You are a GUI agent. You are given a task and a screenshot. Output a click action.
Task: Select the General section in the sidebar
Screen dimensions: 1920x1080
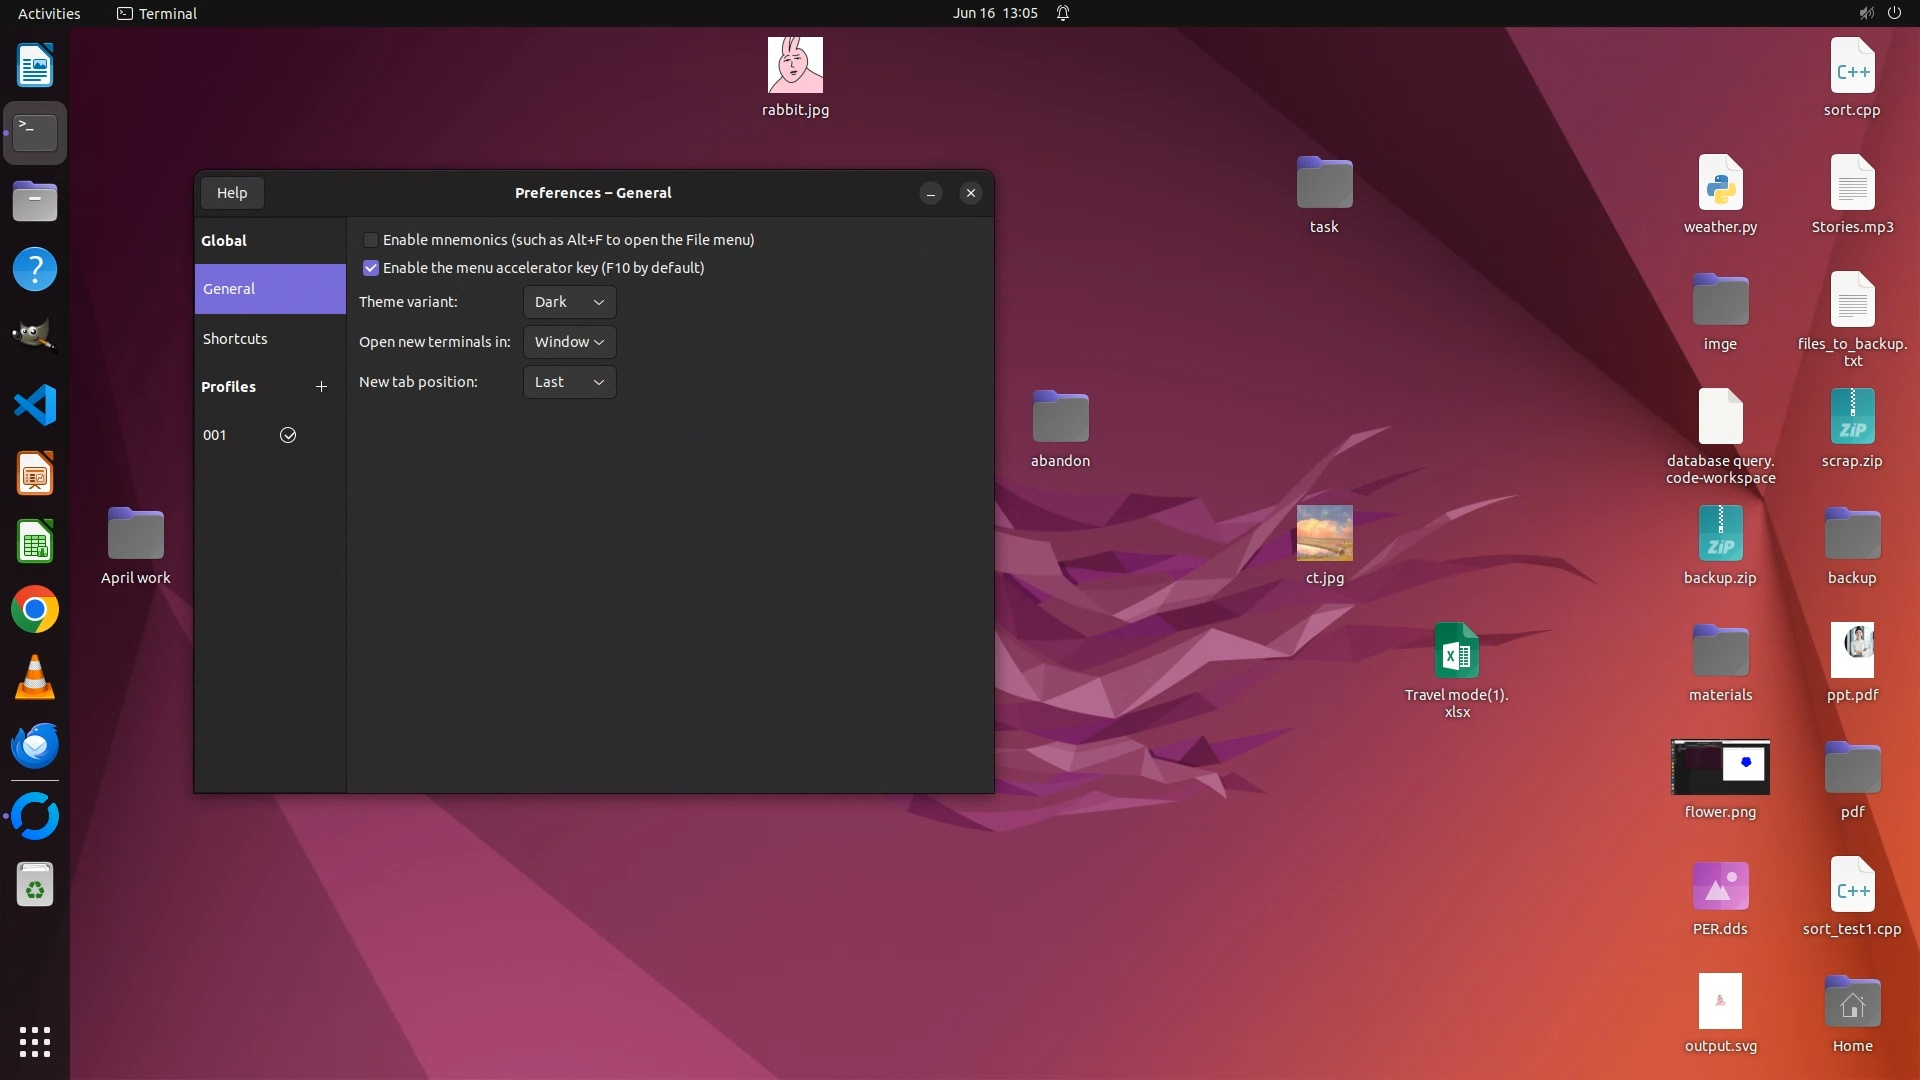click(x=230, y=289)
